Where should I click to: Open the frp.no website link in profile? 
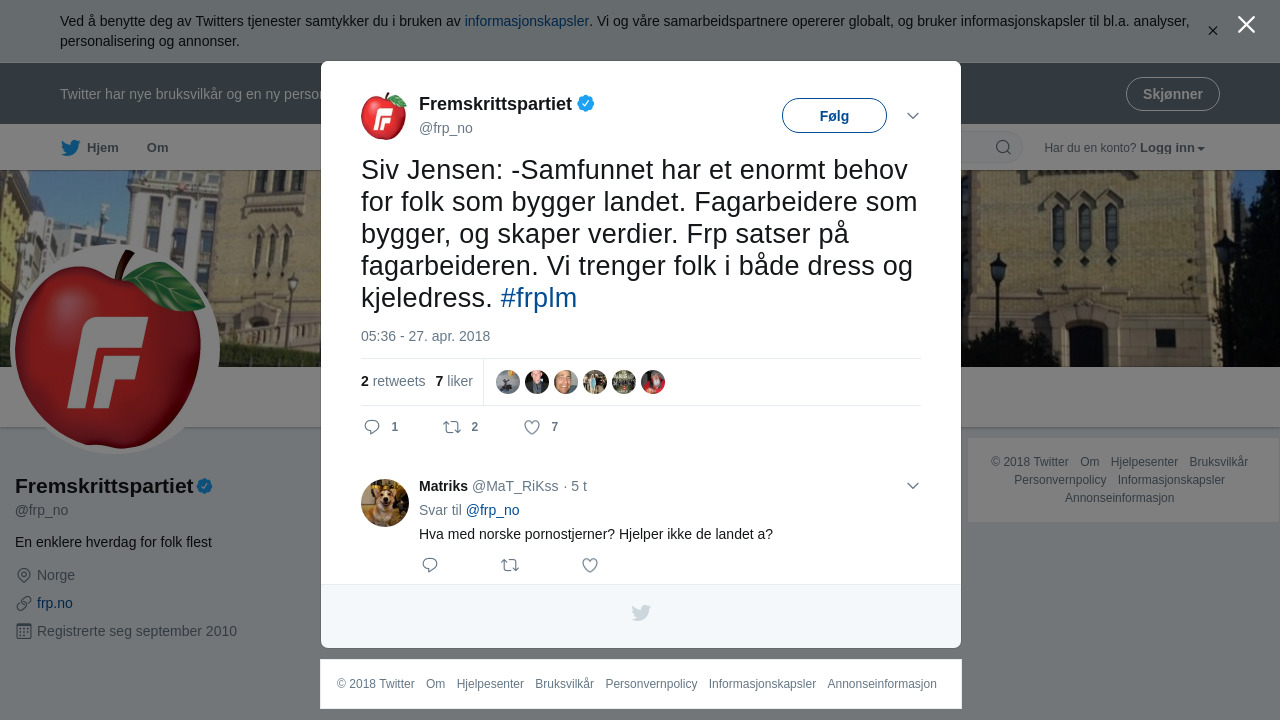tap(55, 603)
